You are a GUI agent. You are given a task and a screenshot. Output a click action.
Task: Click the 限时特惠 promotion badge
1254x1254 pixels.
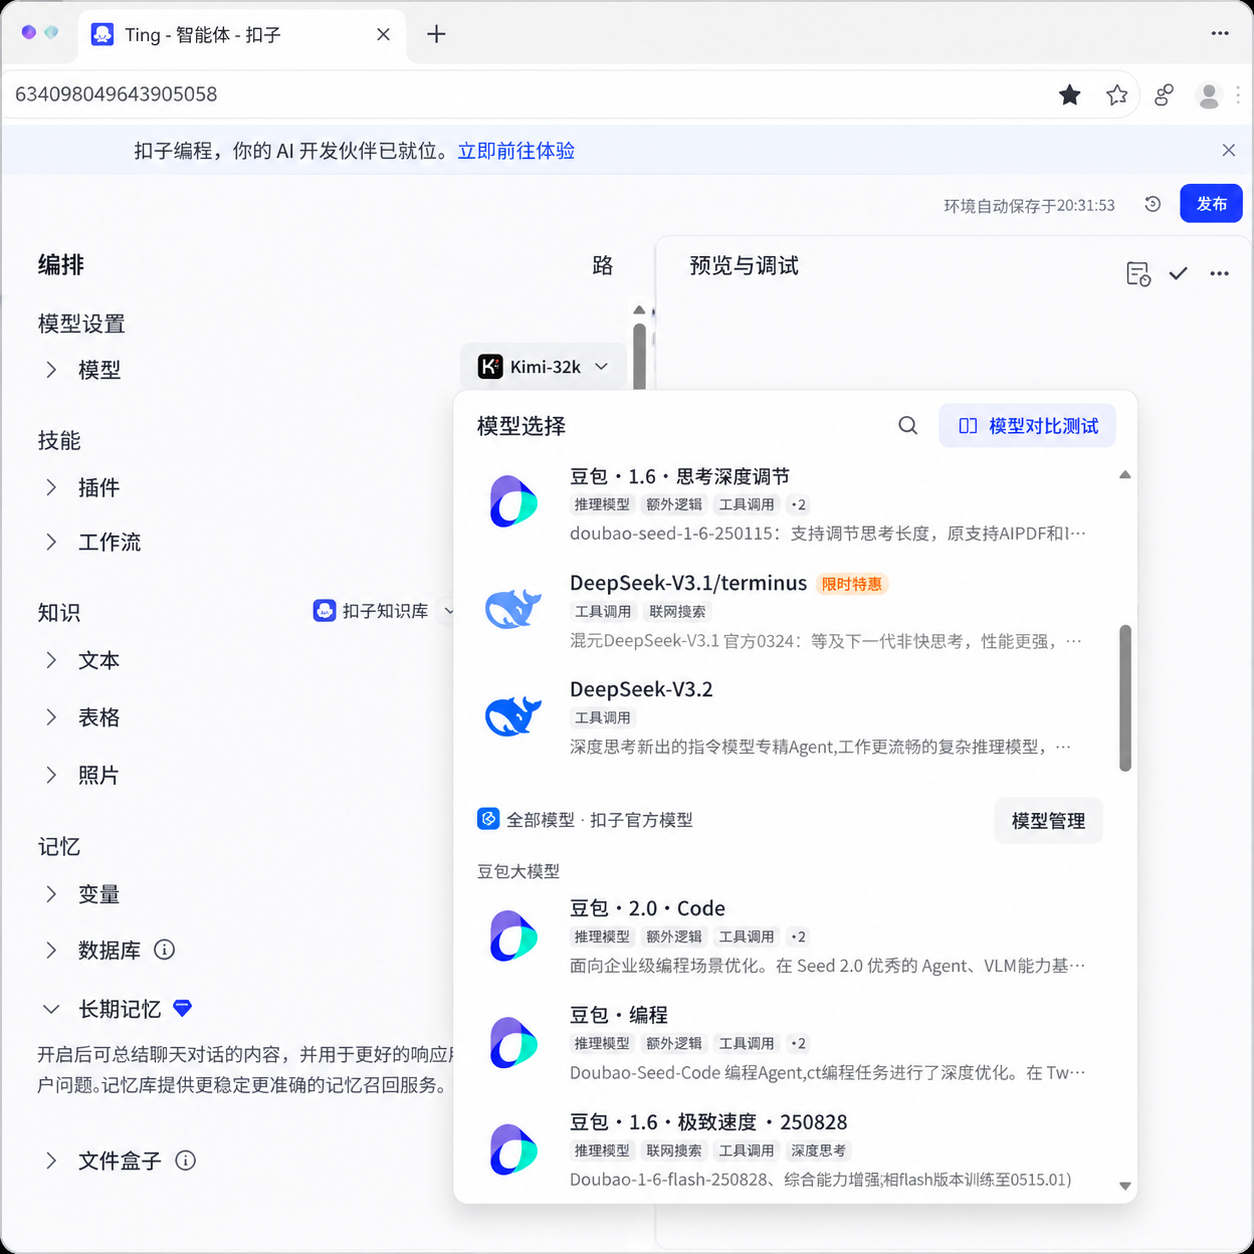click(852, 584)
